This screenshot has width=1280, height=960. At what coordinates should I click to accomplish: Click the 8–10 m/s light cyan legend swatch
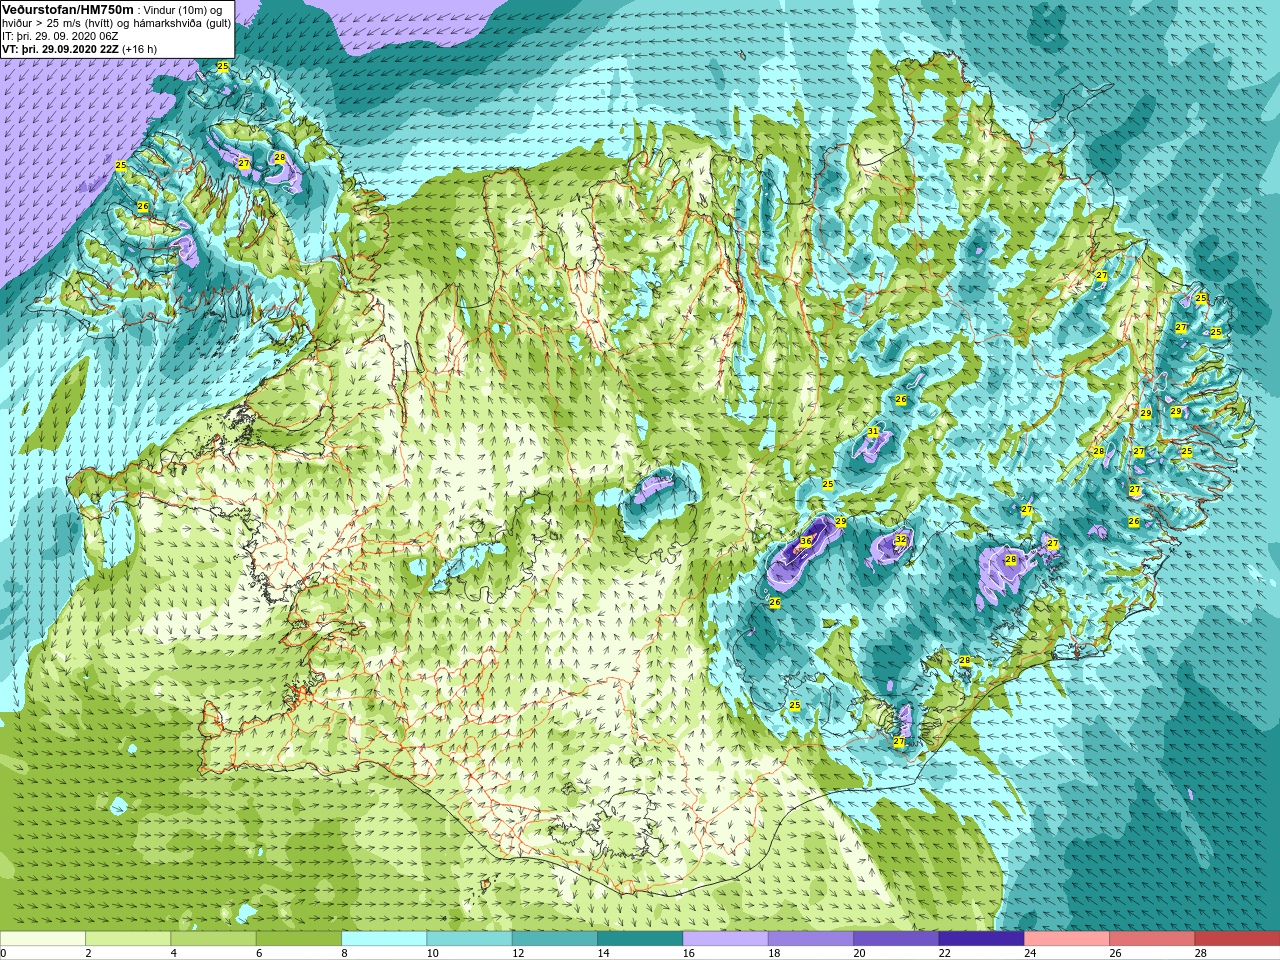coord(384,939)
